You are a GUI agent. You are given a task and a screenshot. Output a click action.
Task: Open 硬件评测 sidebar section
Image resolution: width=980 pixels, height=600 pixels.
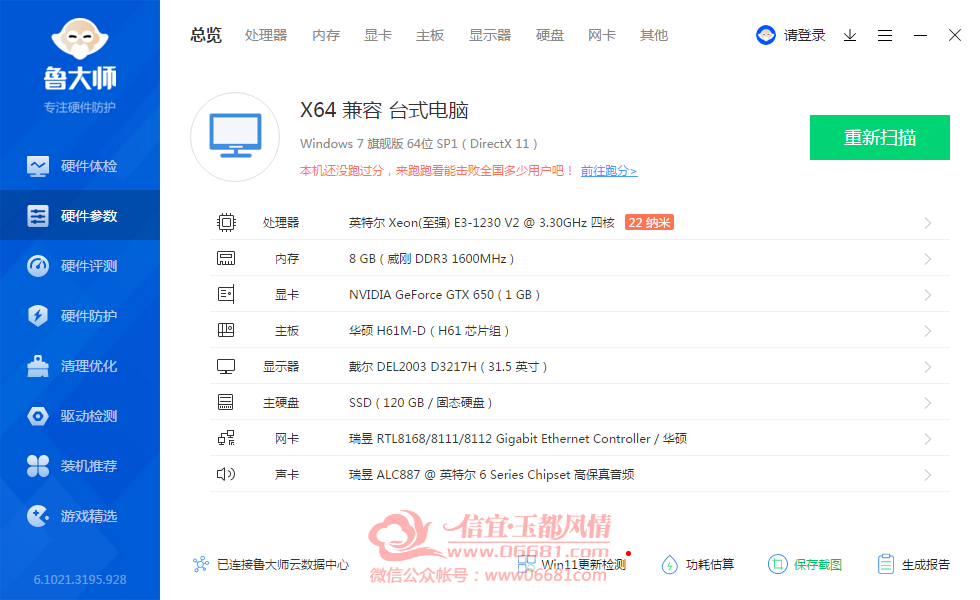80,266
